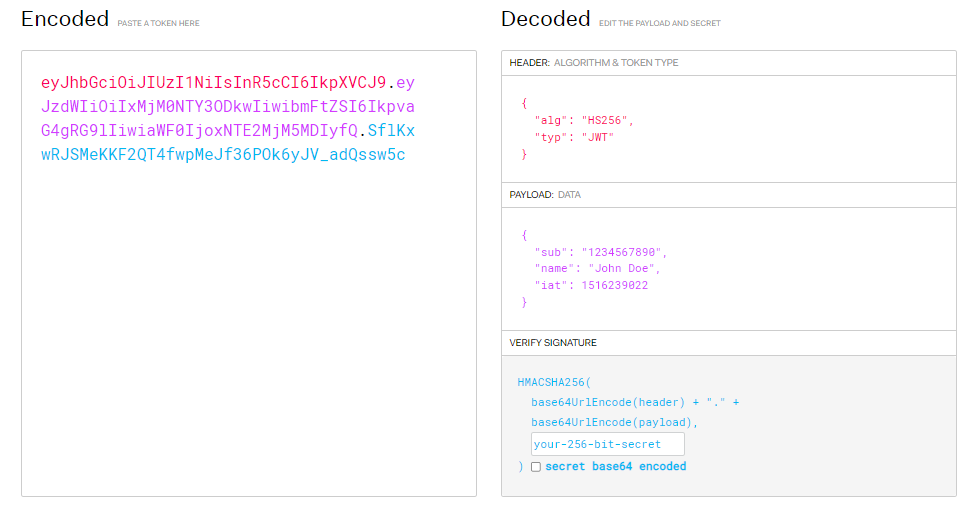Click the secret base64 encoded label text
This screenshot has height=512, width=969.
click(616, 466)
